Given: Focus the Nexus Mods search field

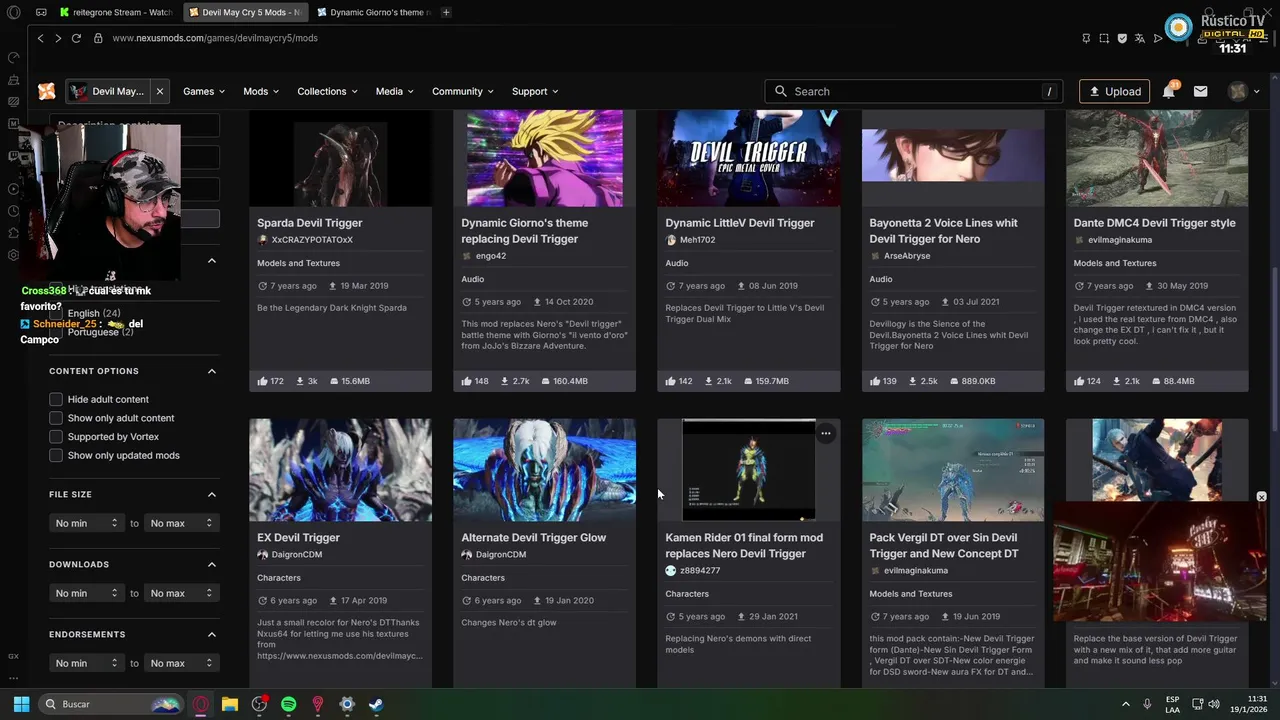Looking at the screenshot, I should [x=914, y=91].
